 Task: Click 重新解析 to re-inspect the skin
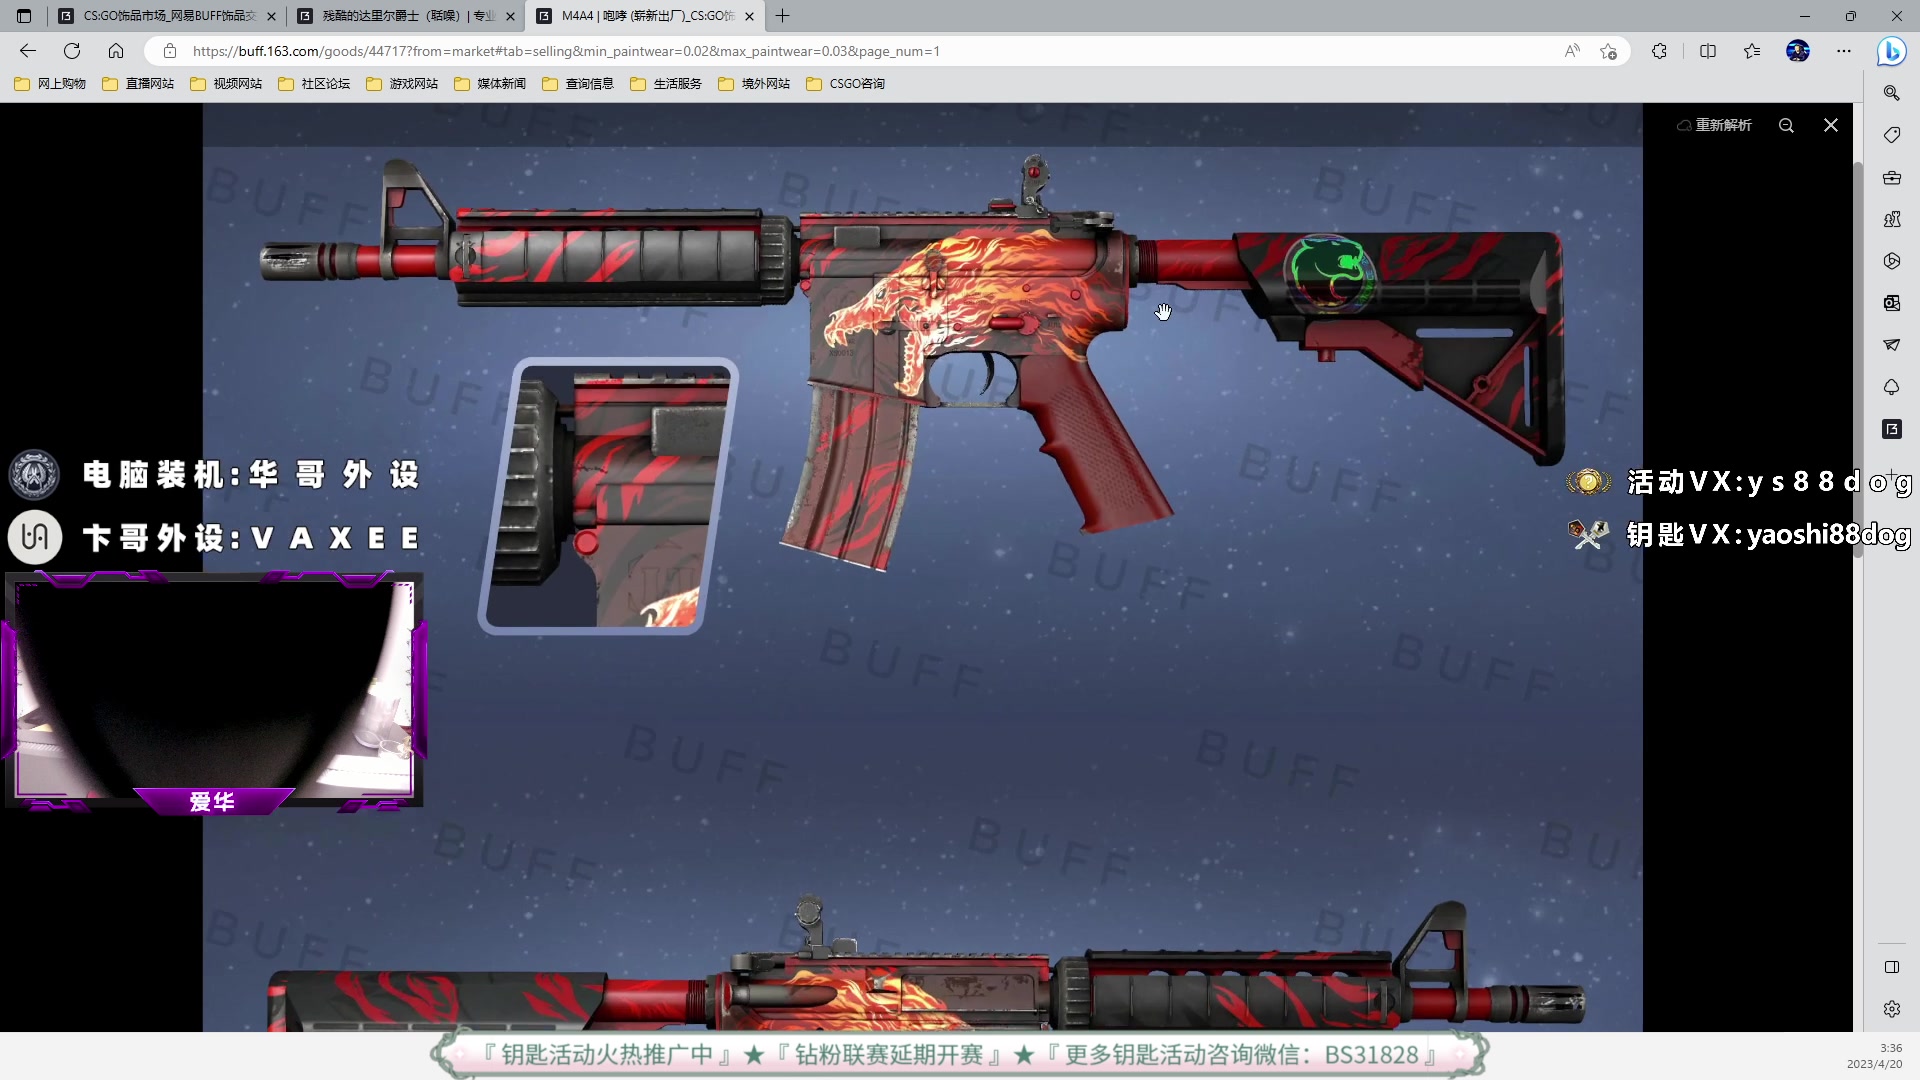click(1714, 125)
